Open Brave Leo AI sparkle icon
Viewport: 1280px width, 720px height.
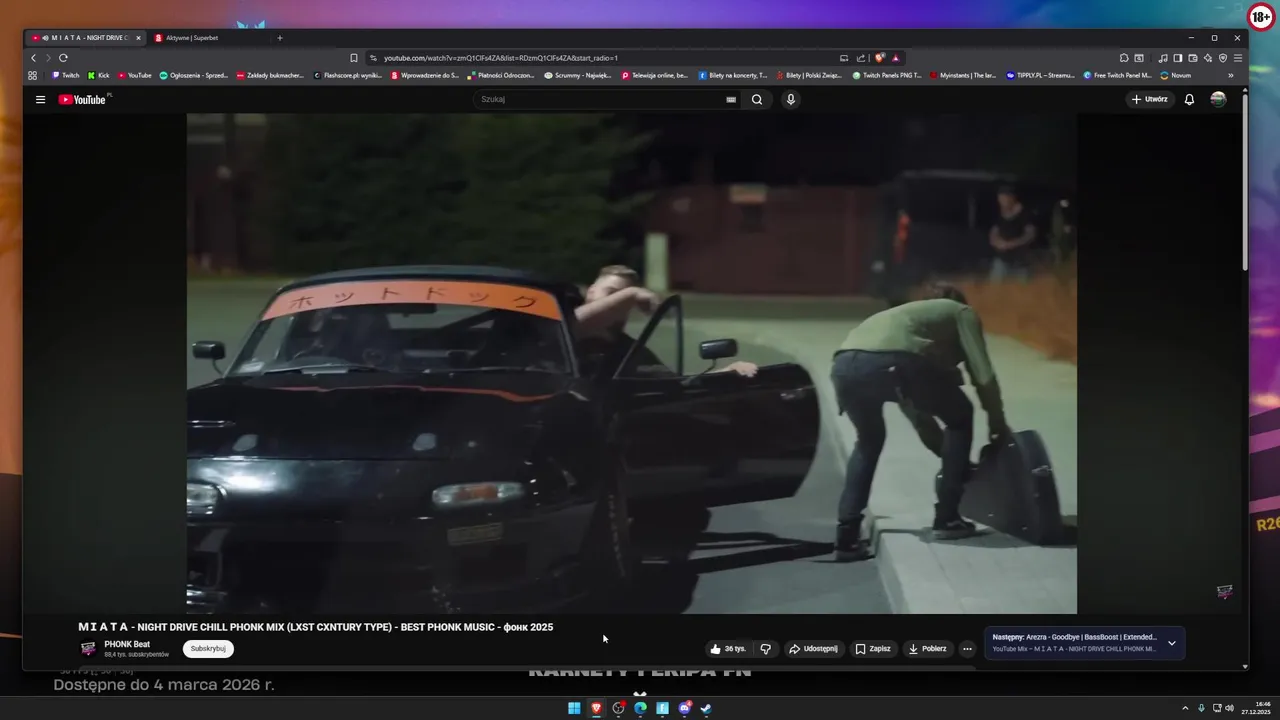point(1208,58)
